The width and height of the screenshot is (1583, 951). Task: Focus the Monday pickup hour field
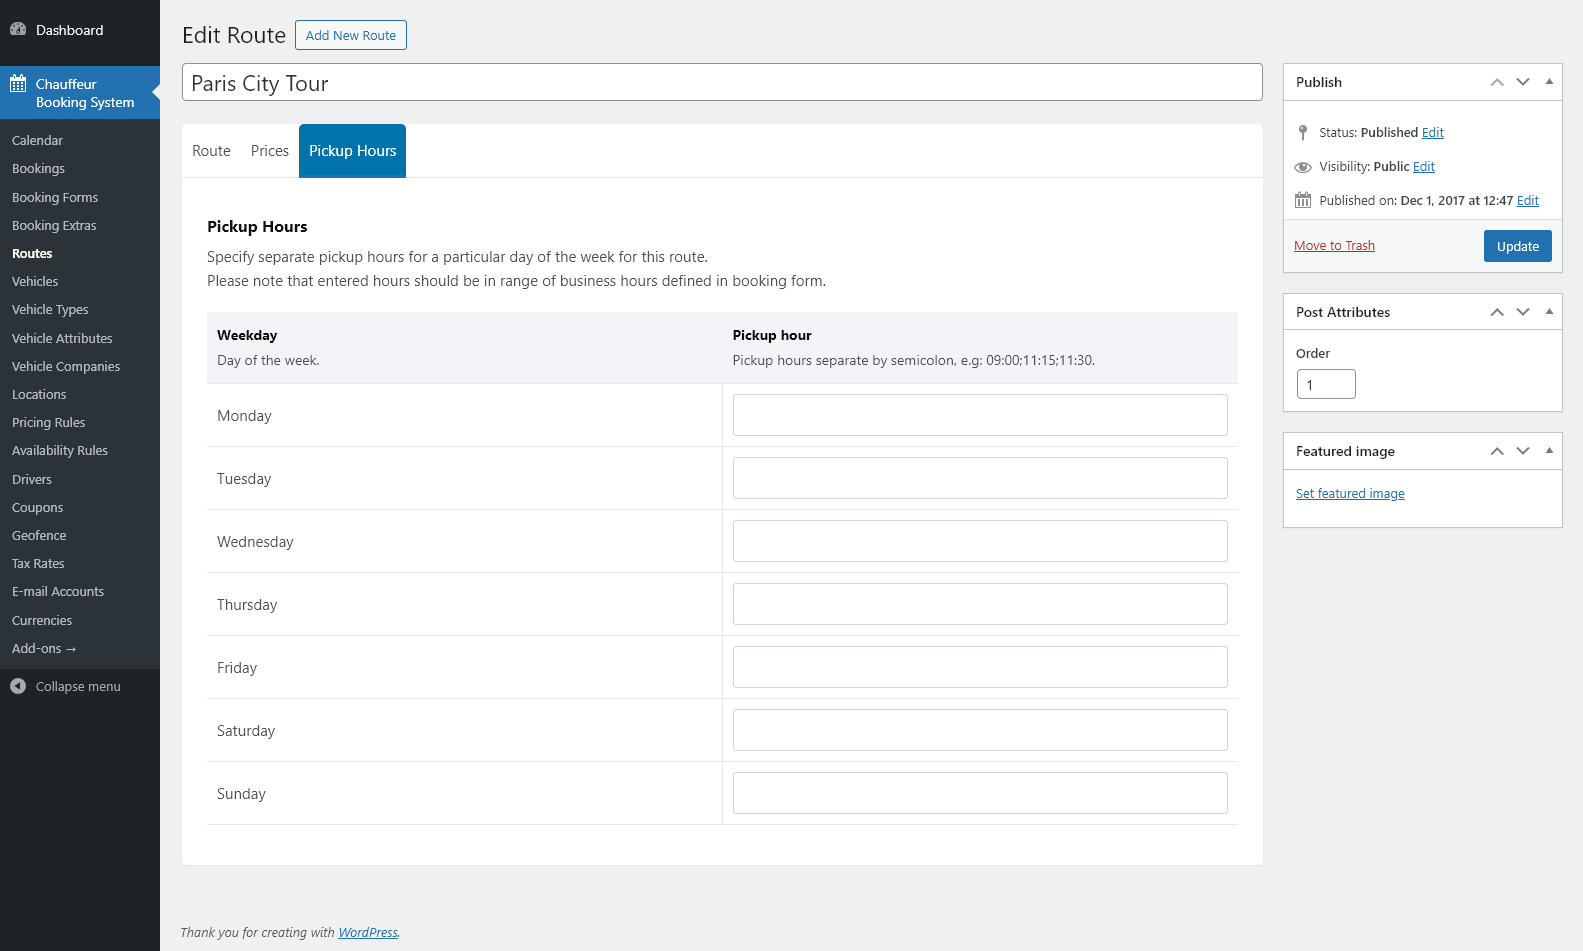click(980, 415)
